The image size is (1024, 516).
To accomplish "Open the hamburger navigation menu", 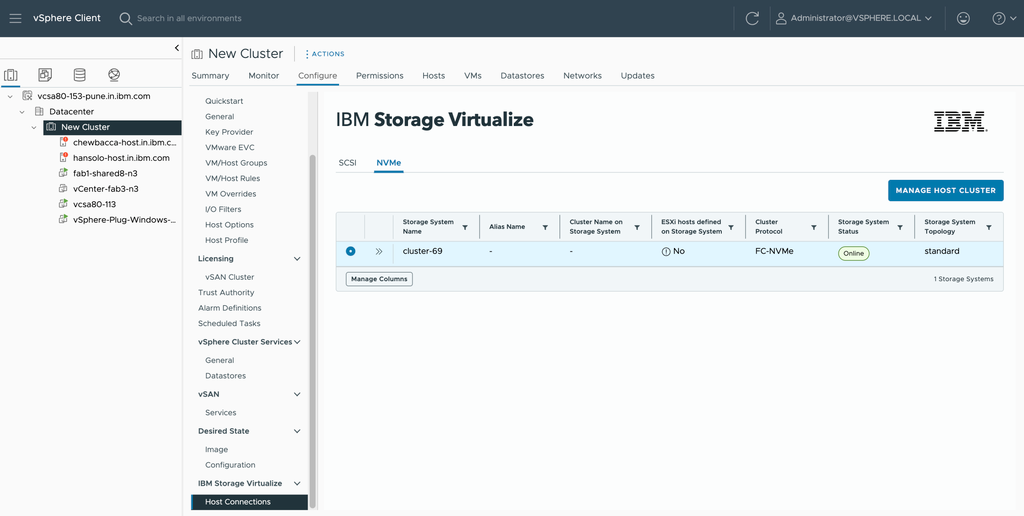I will point(15,18).
